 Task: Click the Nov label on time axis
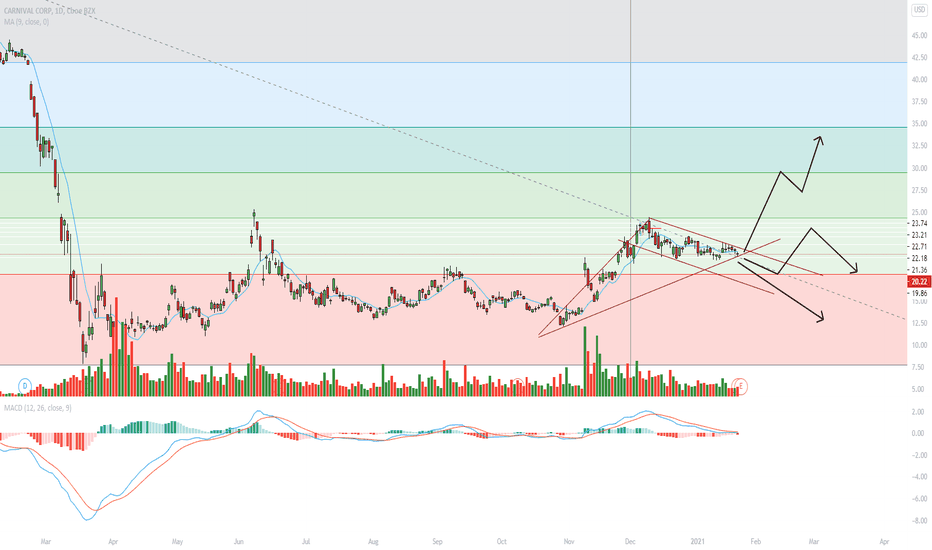[x=569, y=542]
